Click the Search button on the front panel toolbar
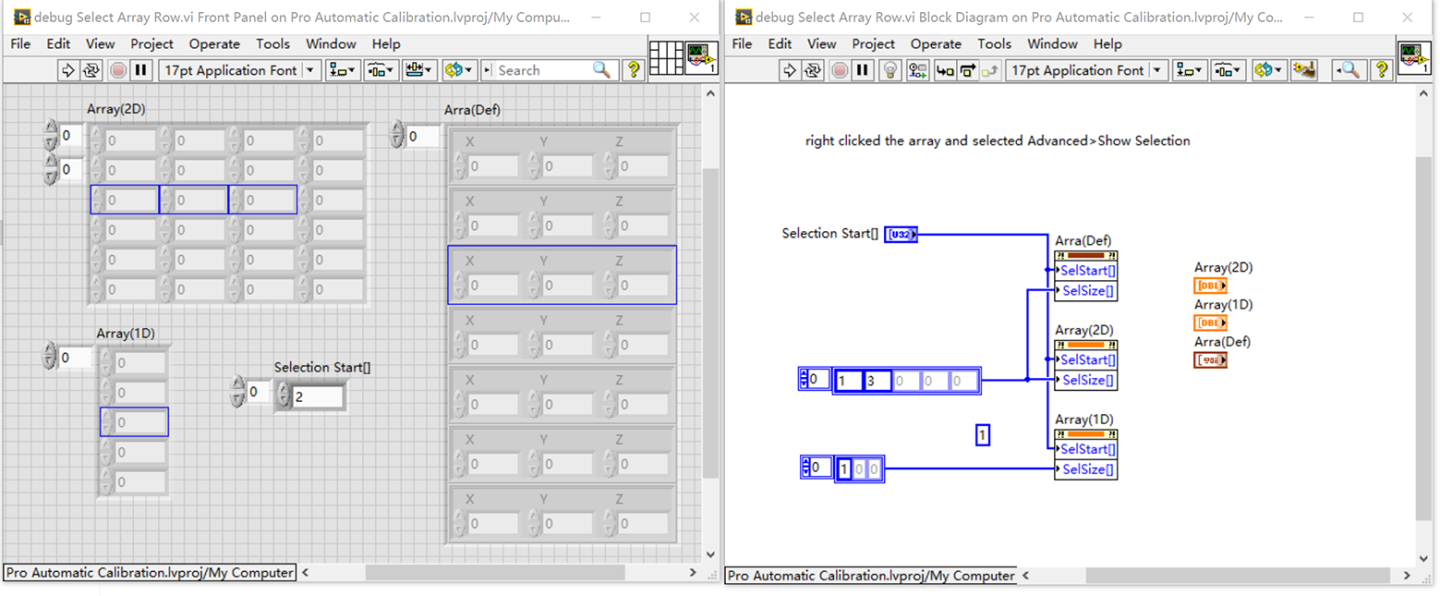 coord(601,70)
